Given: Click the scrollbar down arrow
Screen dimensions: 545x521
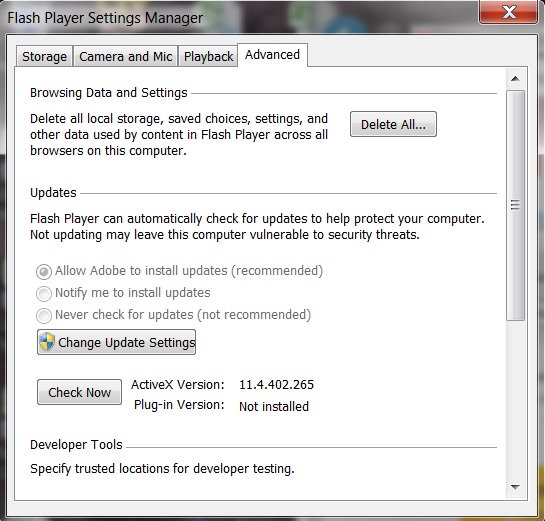Looking at the screenshot, I should point(515,487).
